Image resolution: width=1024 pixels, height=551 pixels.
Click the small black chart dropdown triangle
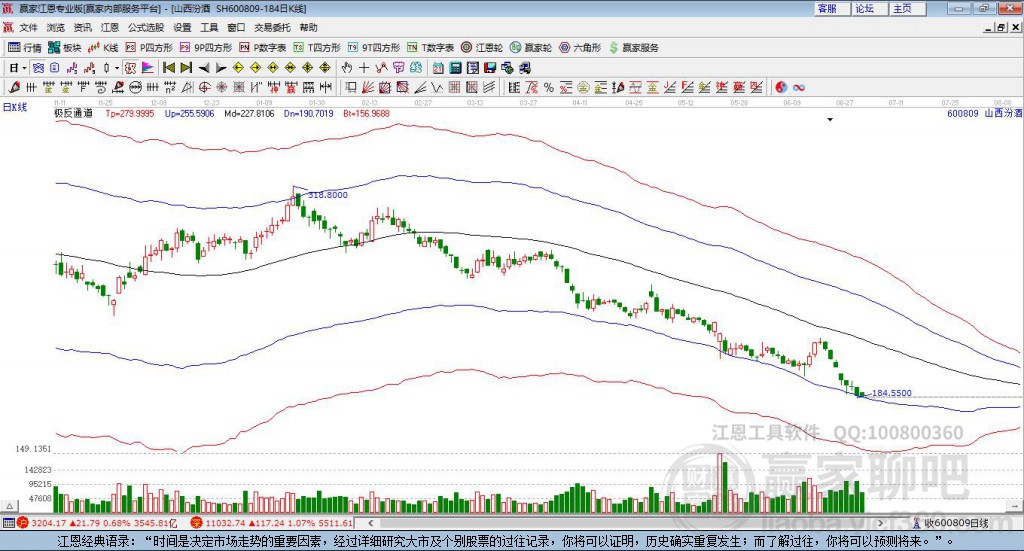coord(830,120)
